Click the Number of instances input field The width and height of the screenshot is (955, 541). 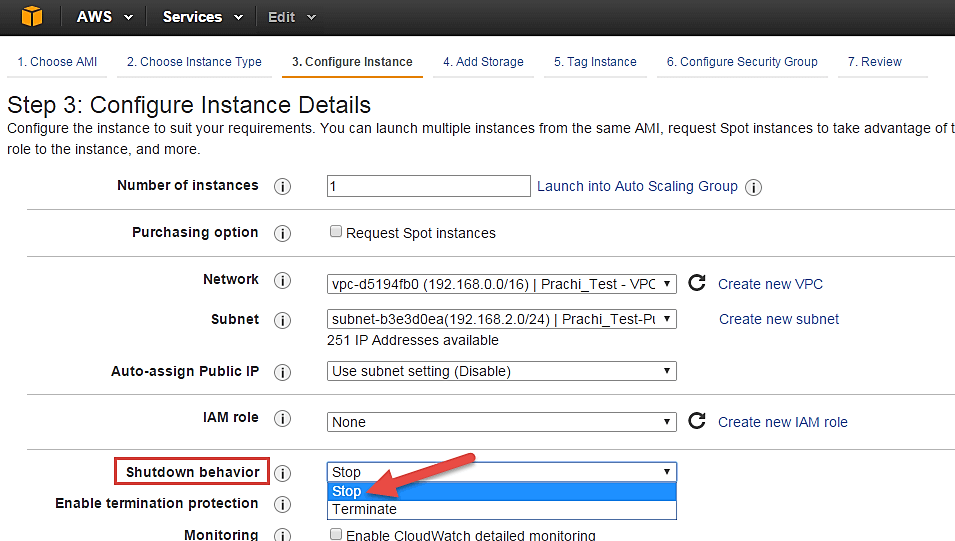pos(428,186)
